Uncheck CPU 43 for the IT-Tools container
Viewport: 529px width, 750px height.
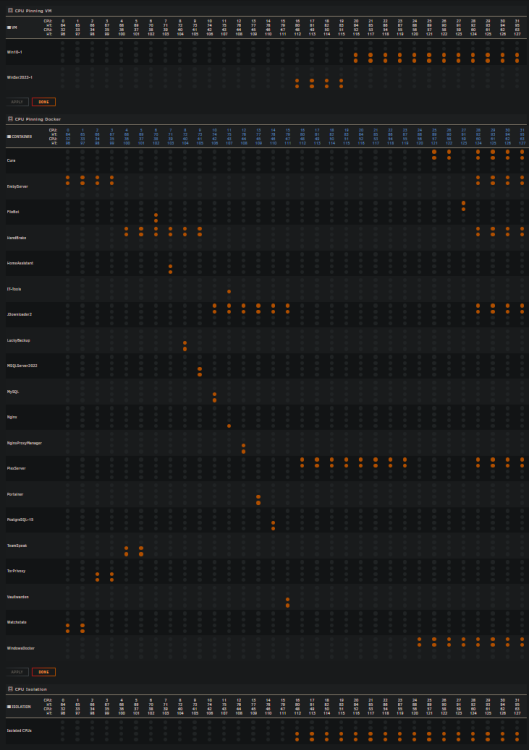click(229, 292)
